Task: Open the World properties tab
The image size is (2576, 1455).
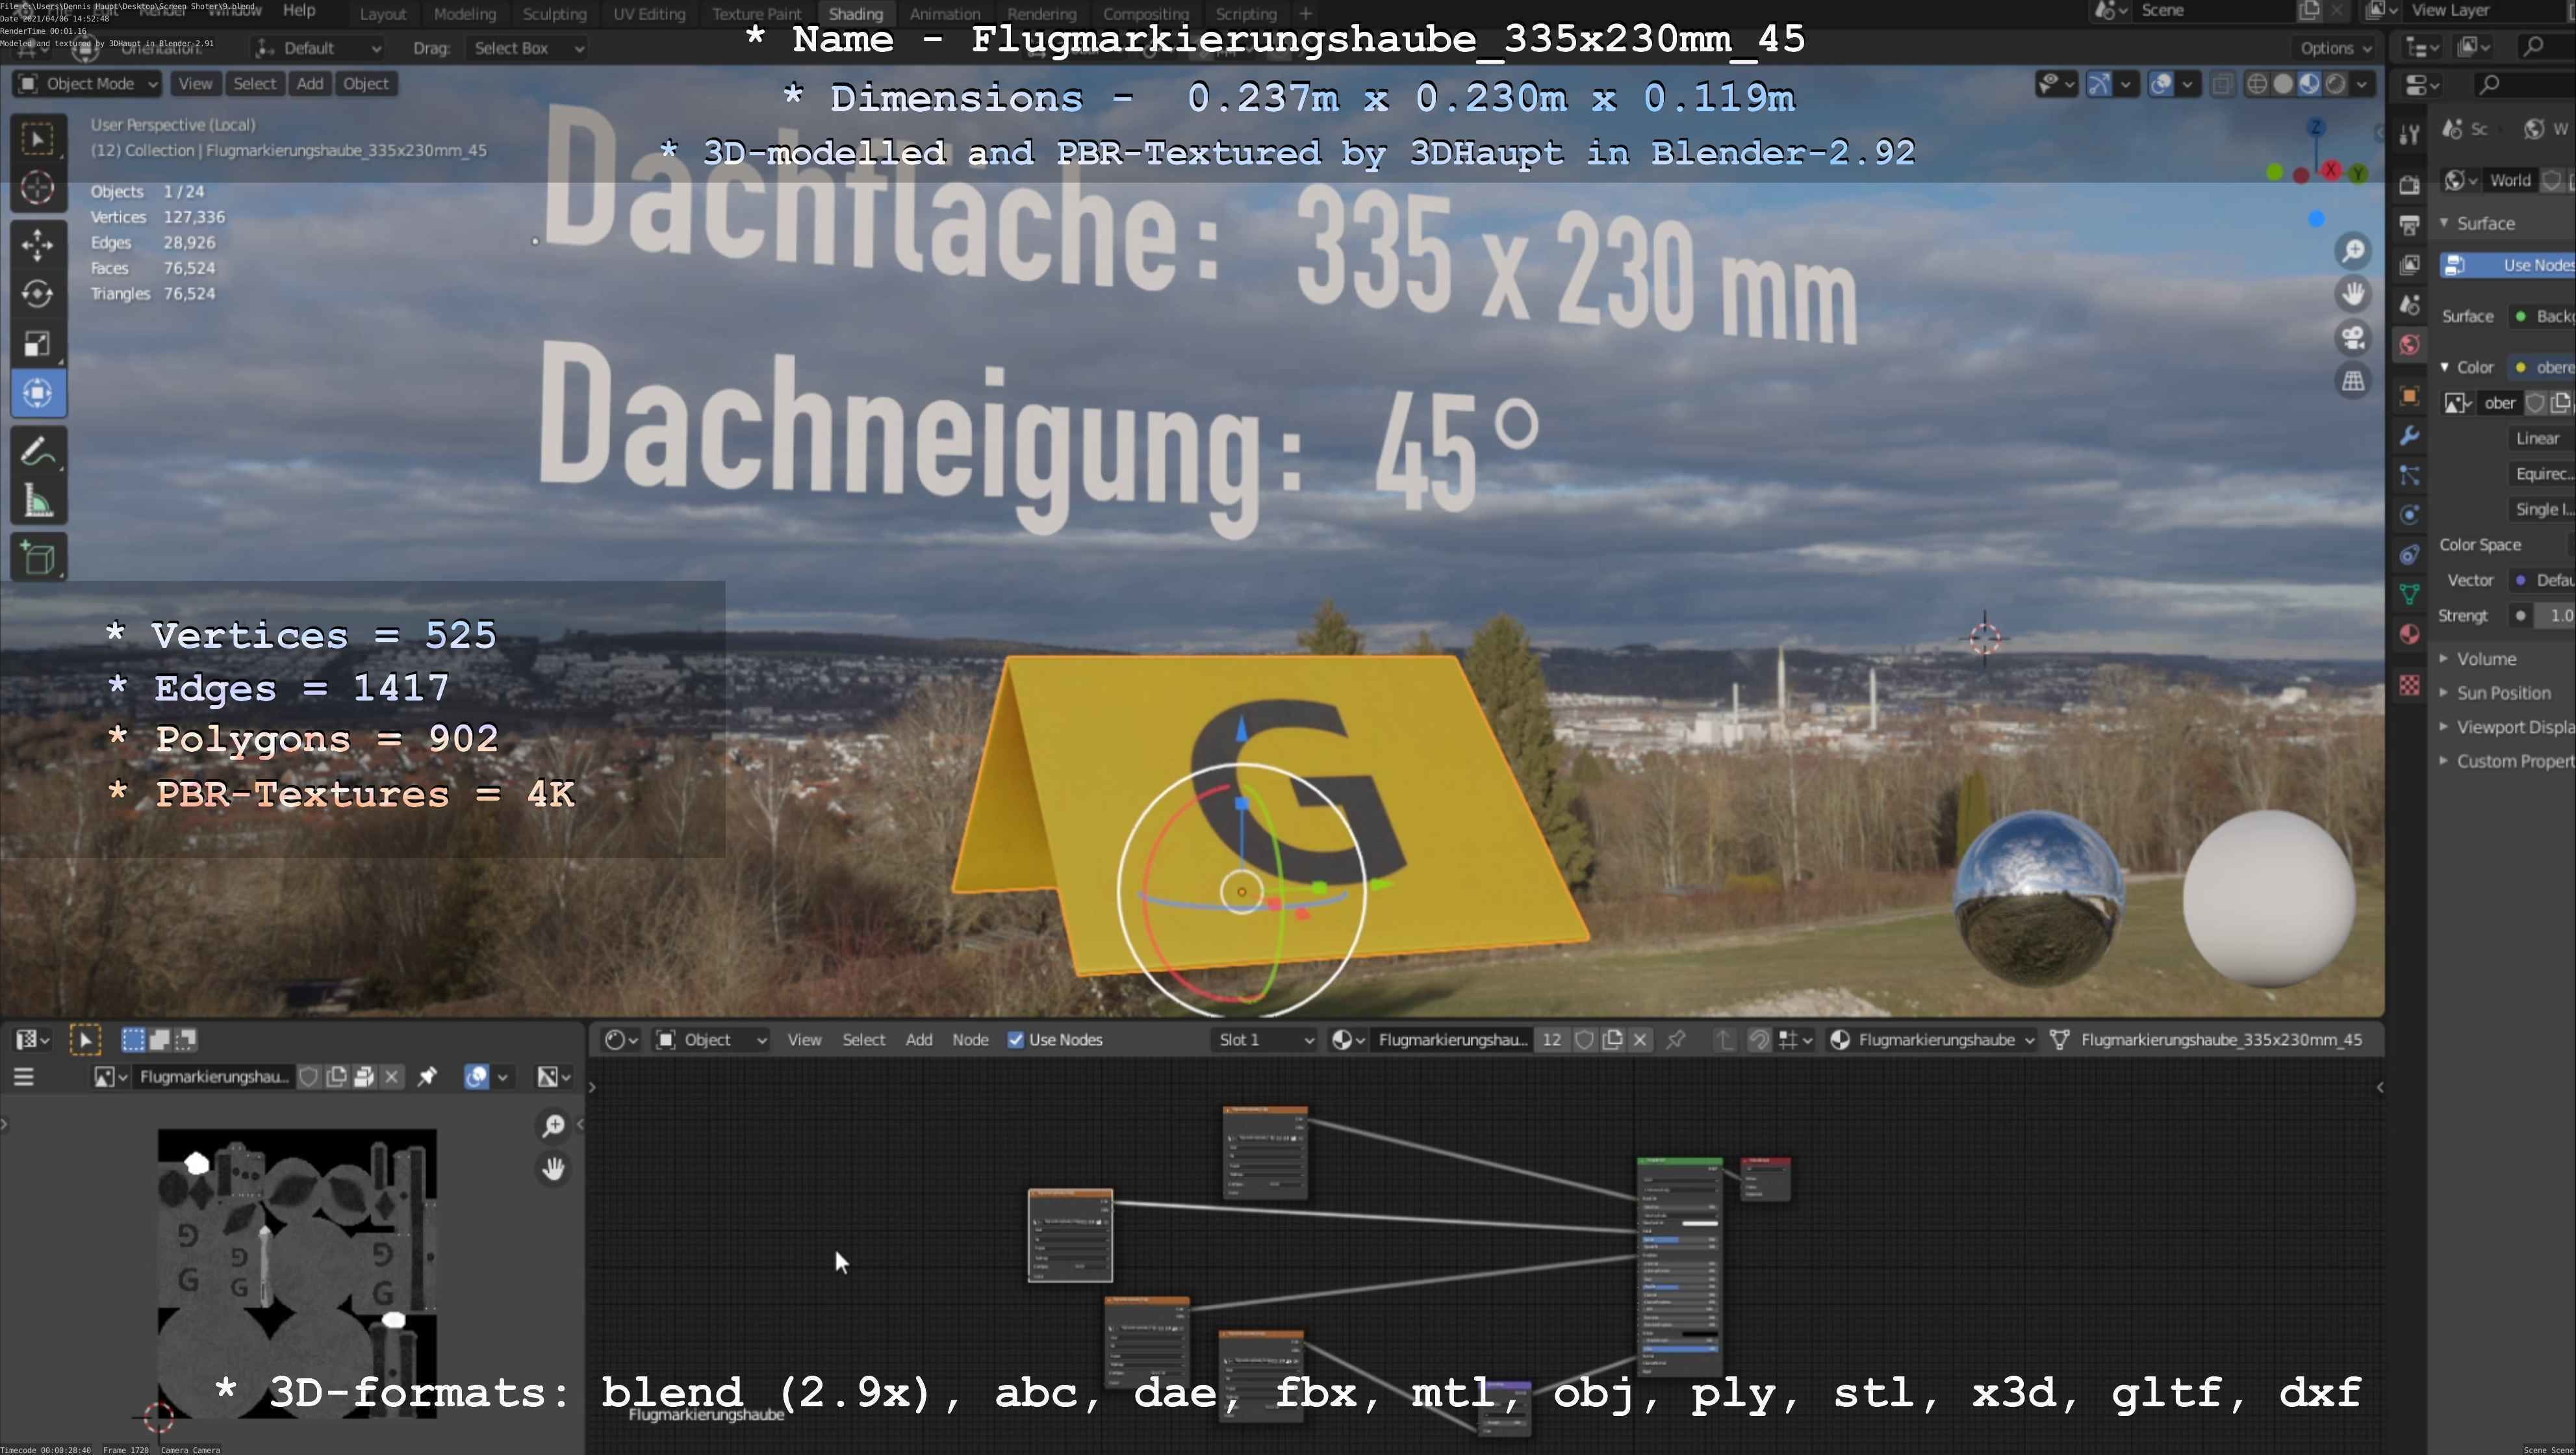Action: pyautogui.click(x=2409, y=345)
